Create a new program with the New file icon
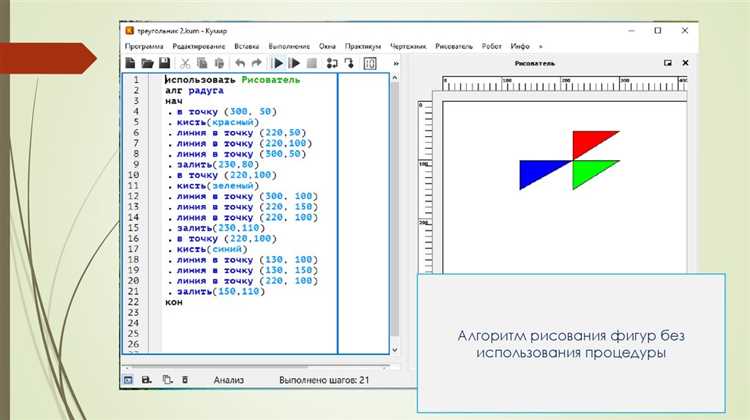 [x=130, y=63]
